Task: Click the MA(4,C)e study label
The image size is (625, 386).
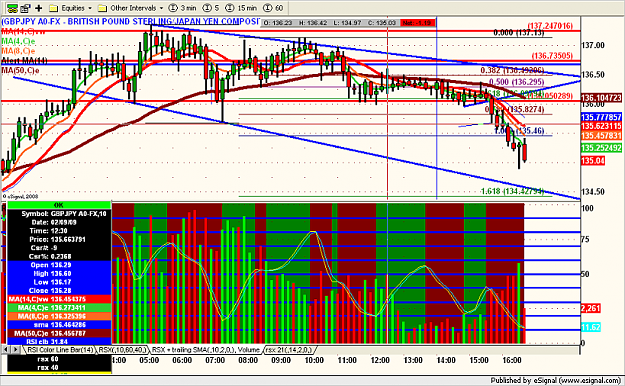Action: [x=18, y=41]
